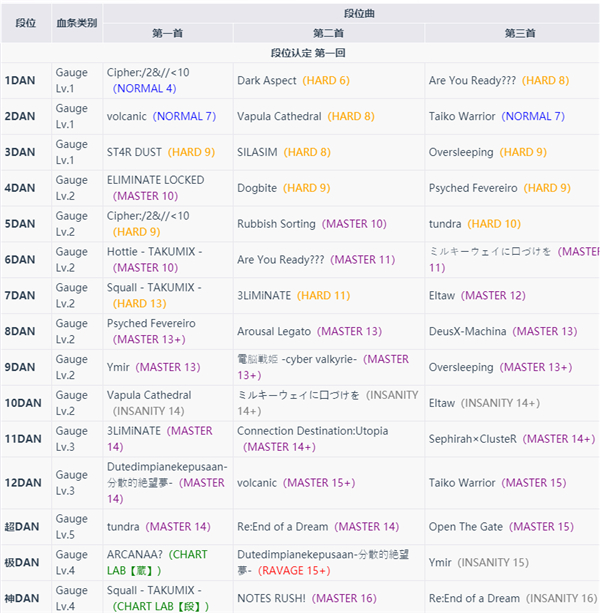Click the "ARCANAA?" song in 极DAN row

pos(135,554)
